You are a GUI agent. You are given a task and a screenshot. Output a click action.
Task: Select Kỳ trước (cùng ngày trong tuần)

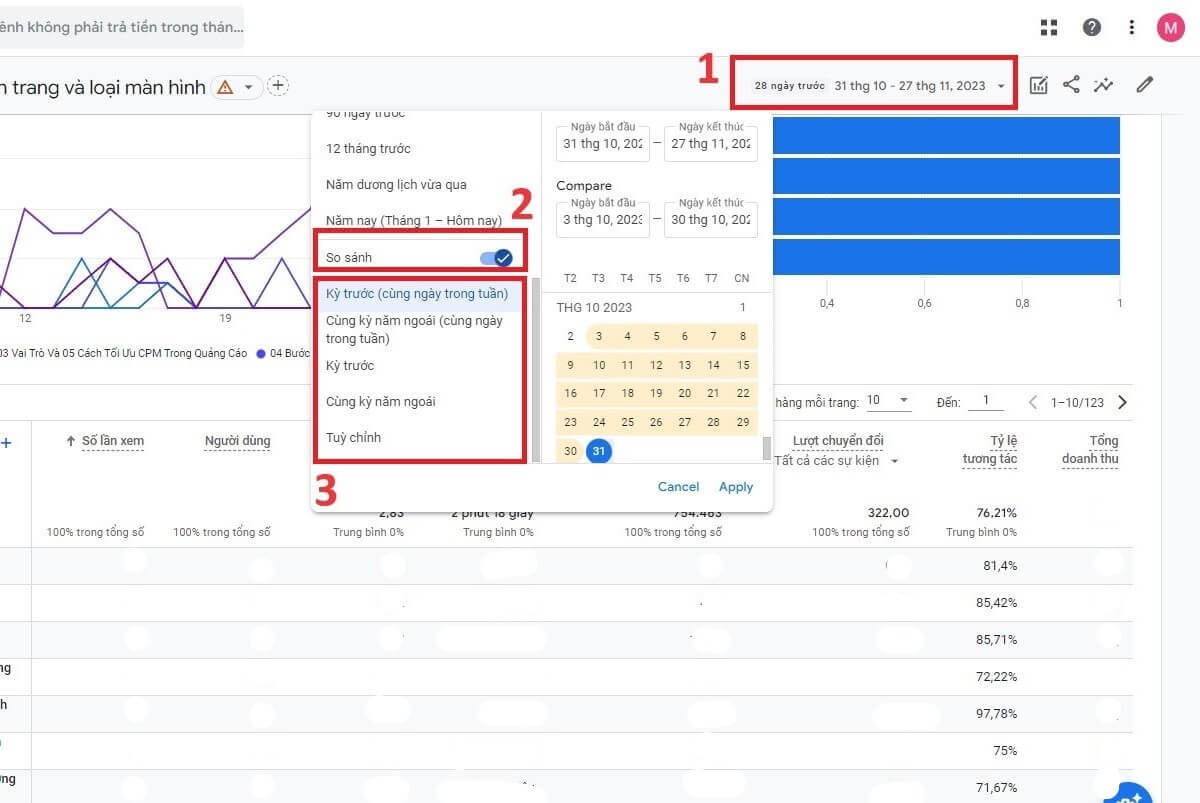click(x=417, y=294)
